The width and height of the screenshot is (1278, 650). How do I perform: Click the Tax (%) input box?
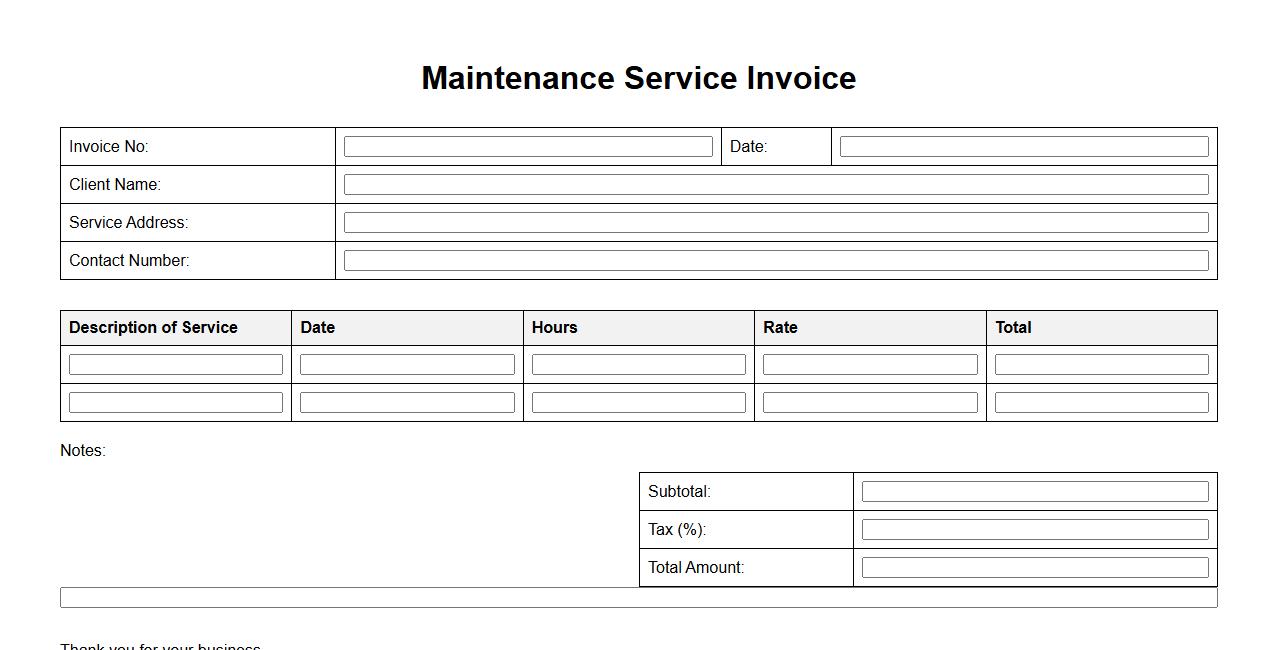tap(1035, 530)
